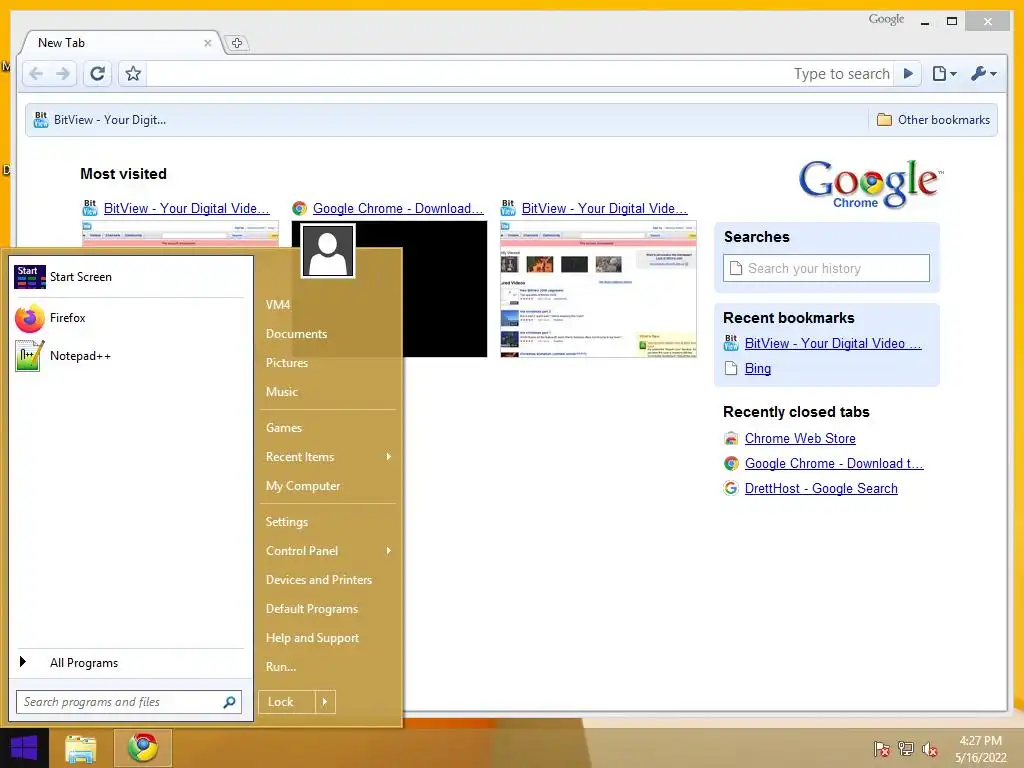1024x768 pixels.
Task: Open the page menu document icon
Action: 944,74
